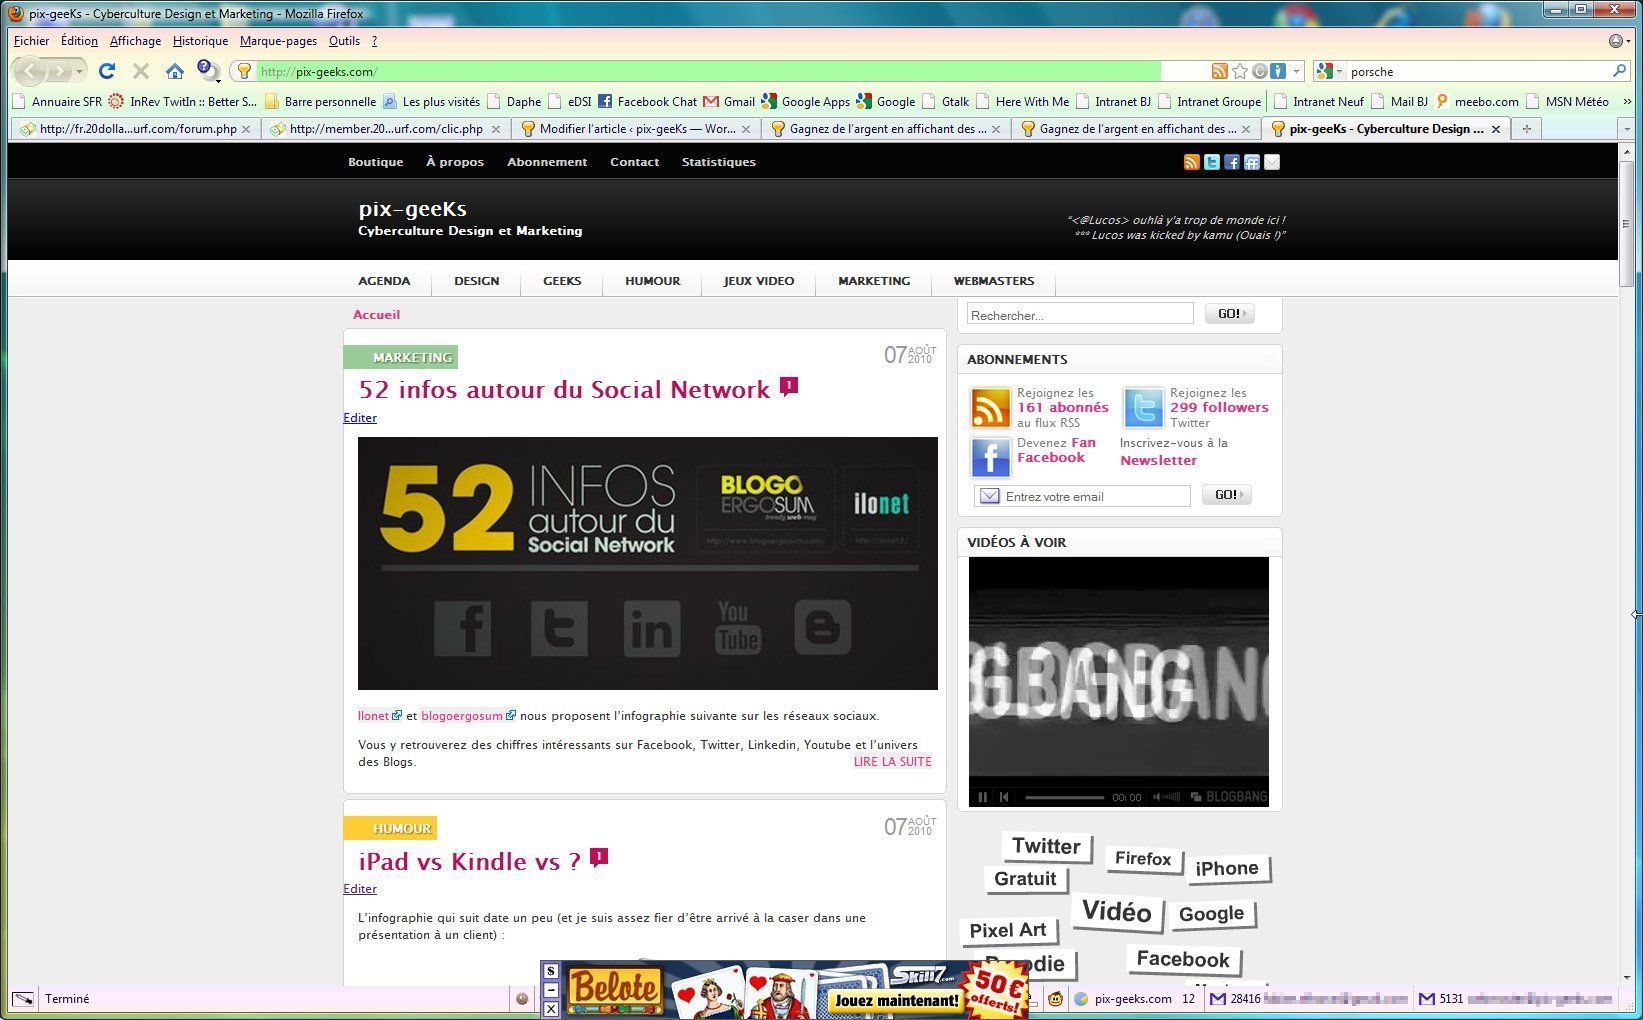Open the email envelope icon in black header
Screen dimensions: 1643x1020
[1271, 162]
